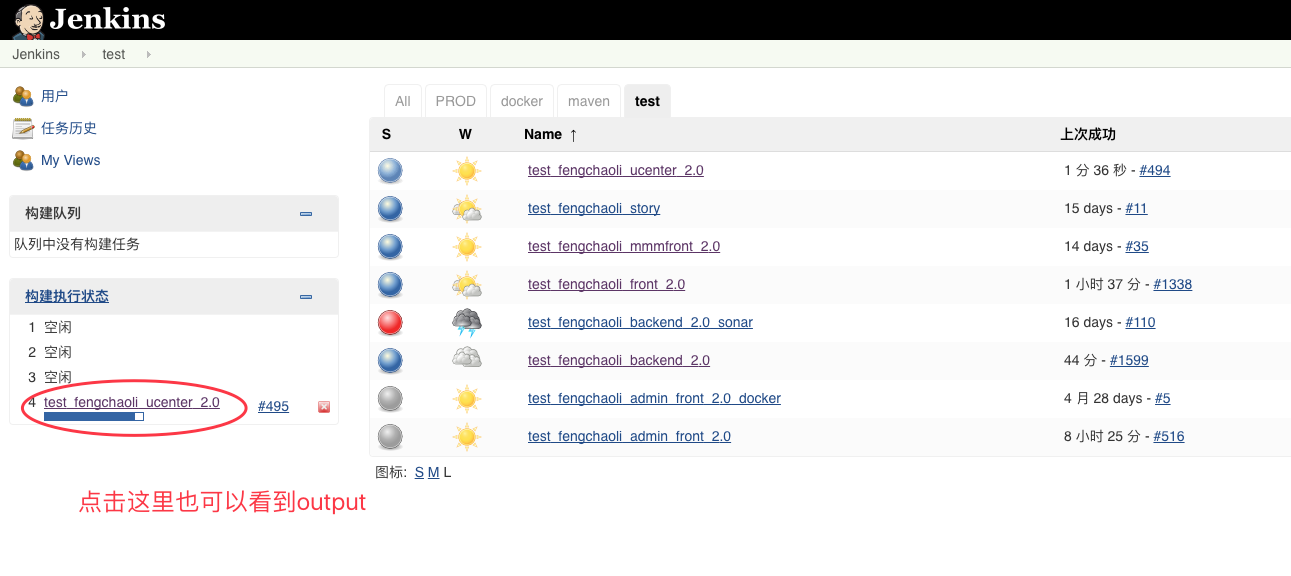Open the 用户 people icon in sidebar
This screenshot has width=1291, height=576.
[x=23, y=96]
